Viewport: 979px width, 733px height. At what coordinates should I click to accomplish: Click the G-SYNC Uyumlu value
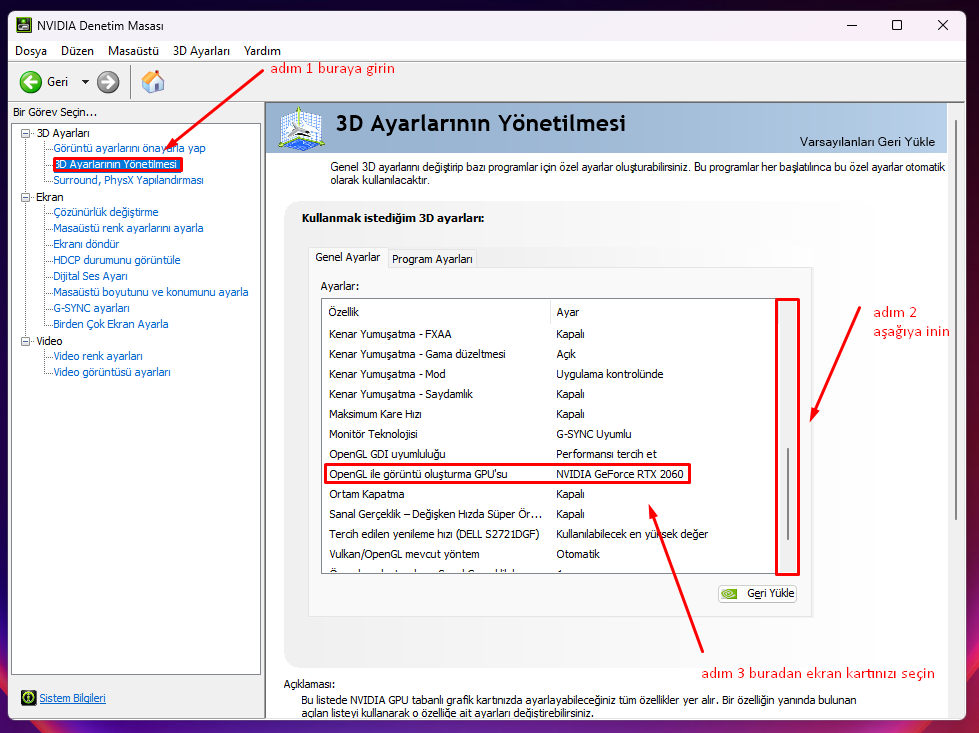pos(594,434)
